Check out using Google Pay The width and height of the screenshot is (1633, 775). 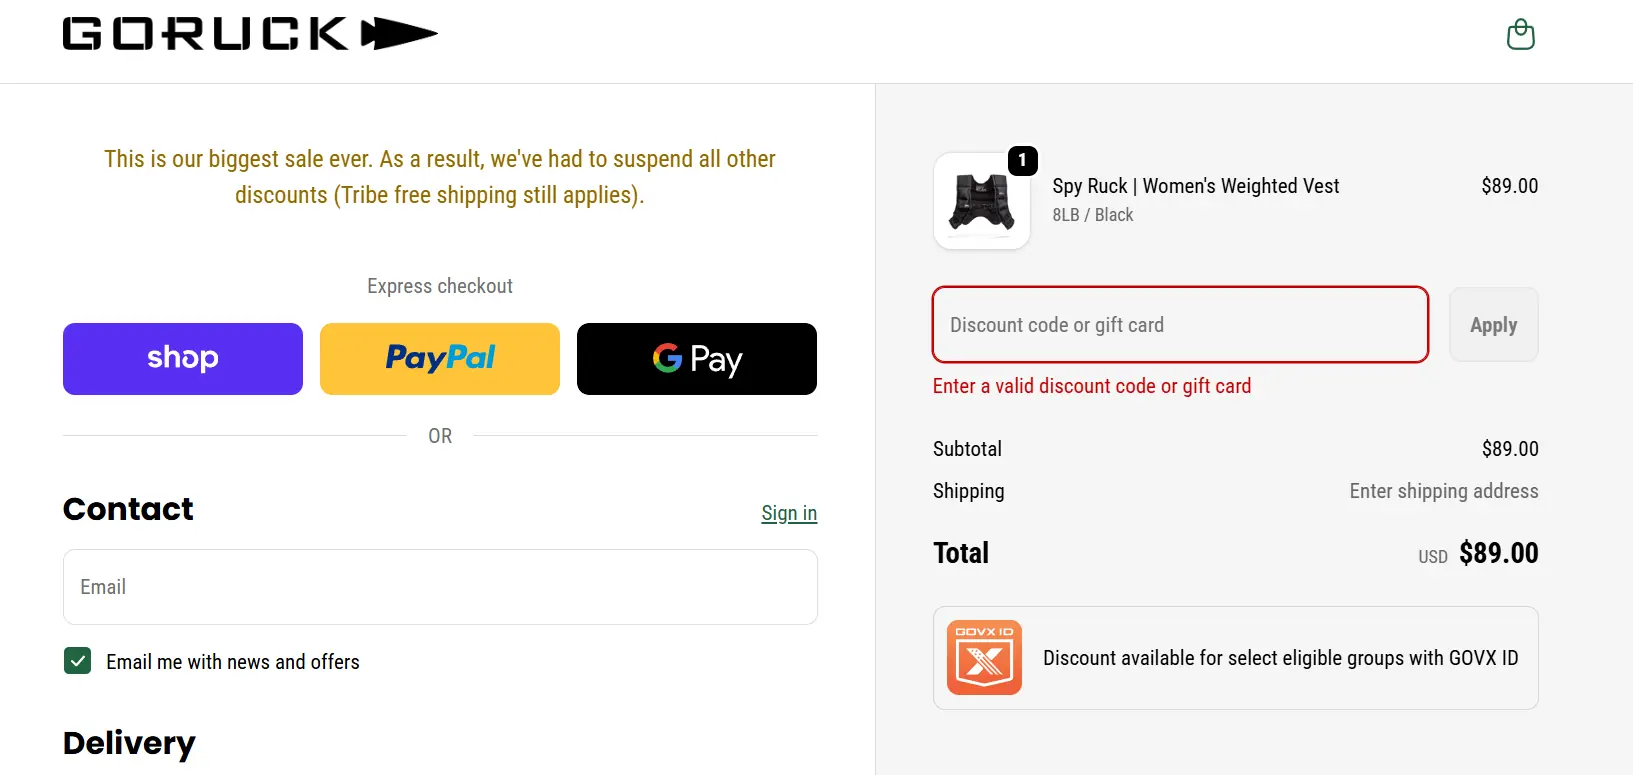(x=697, y=359)
